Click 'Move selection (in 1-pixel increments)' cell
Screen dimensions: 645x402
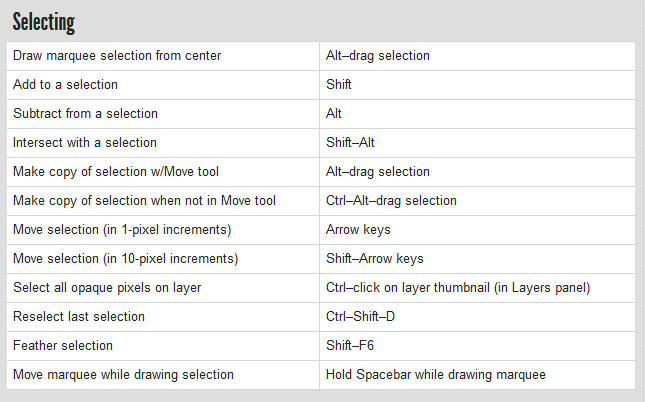(x=122, y=230)
